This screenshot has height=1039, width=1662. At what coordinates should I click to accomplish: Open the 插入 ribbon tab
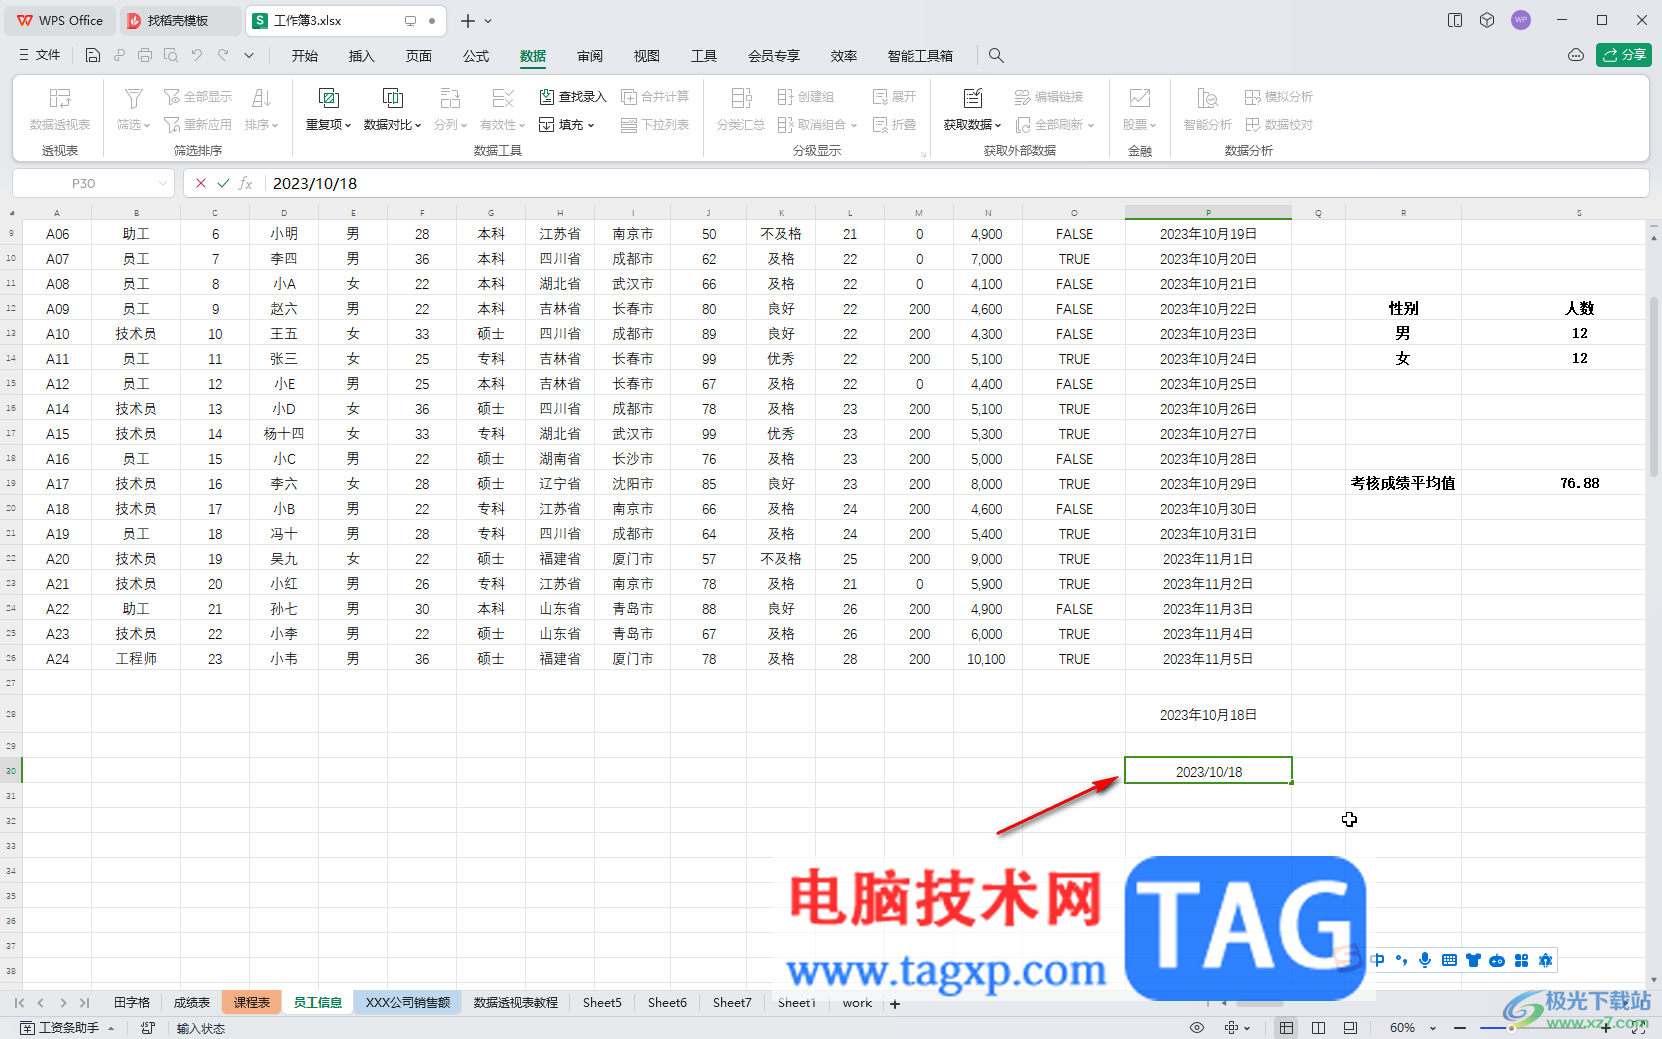click(x=361, y=56)
